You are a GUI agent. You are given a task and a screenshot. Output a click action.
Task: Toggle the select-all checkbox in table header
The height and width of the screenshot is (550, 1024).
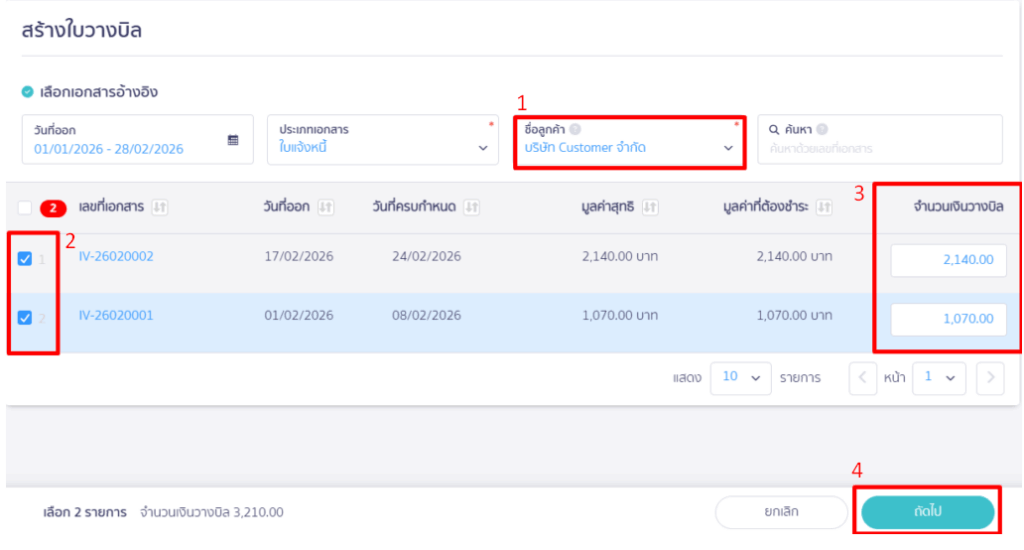click(x=25, y=208)
